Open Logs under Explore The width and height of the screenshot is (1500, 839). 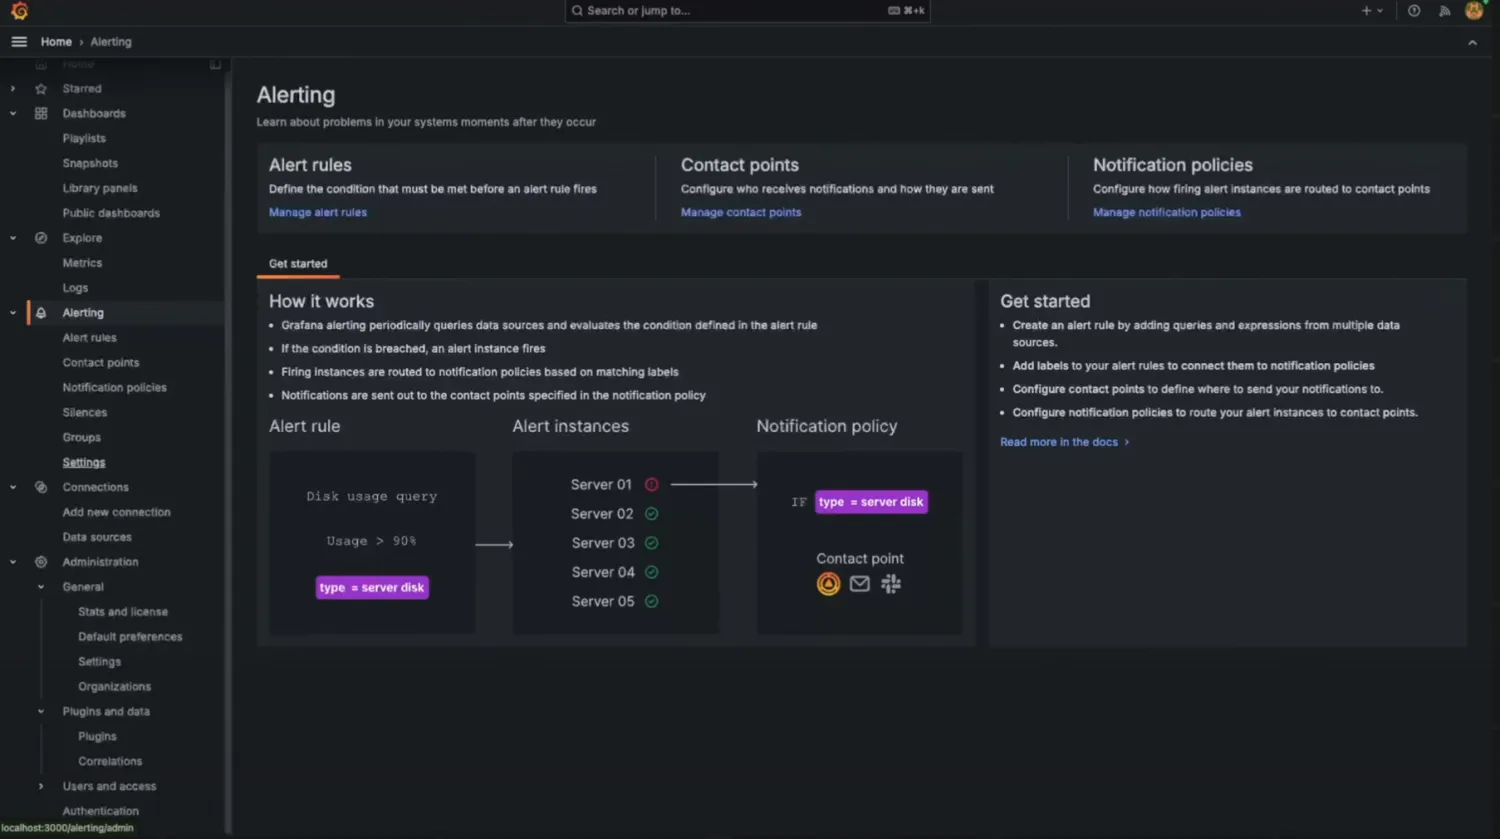click(x=75, y=288)
